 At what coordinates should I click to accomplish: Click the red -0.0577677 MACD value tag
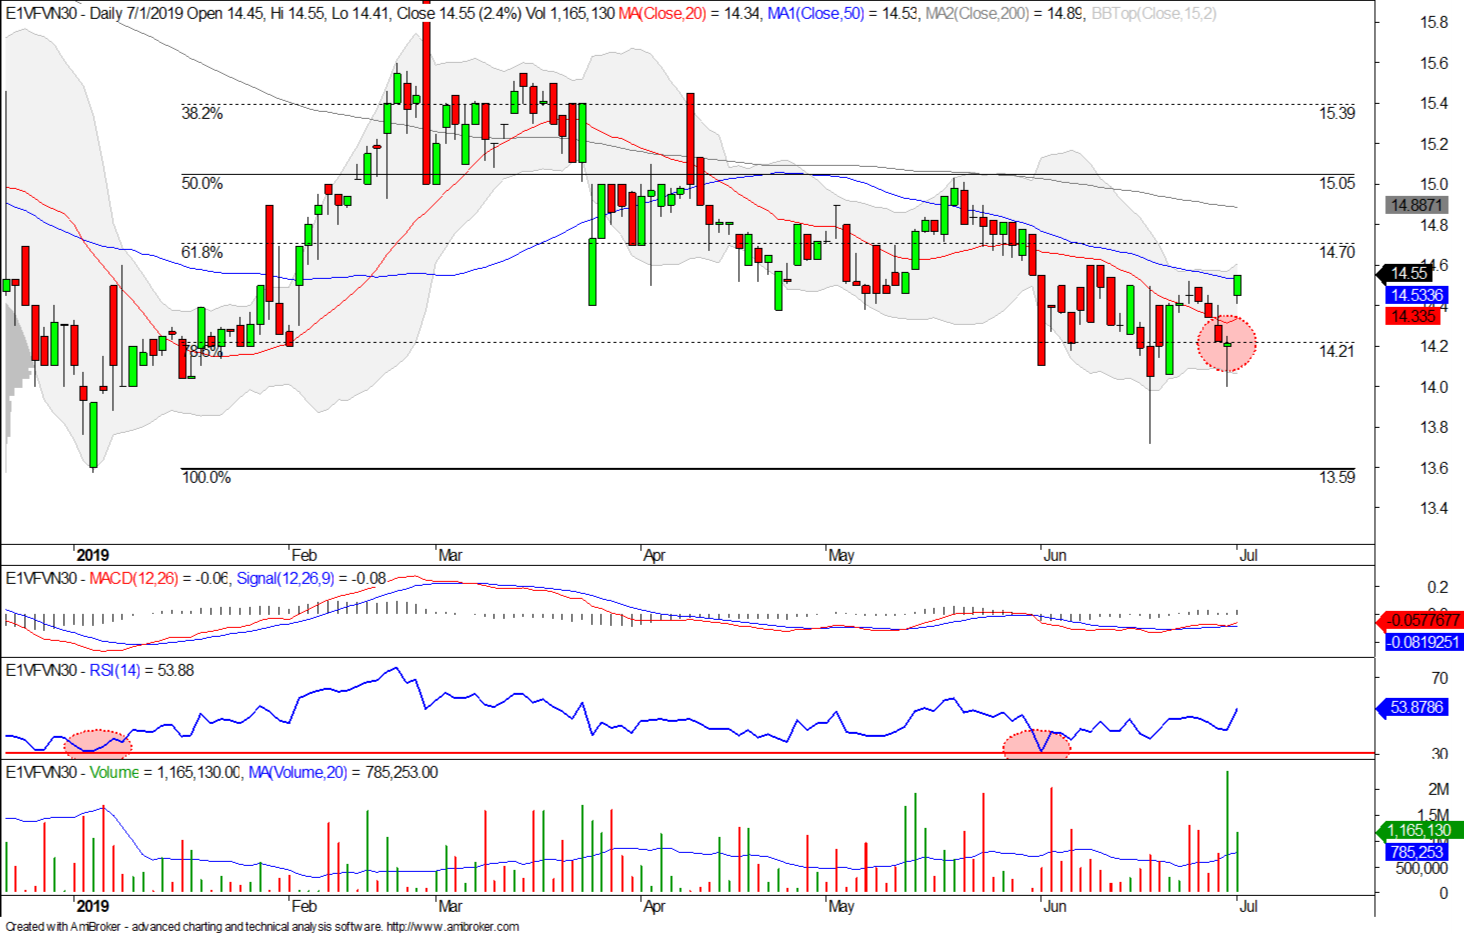1420,621
